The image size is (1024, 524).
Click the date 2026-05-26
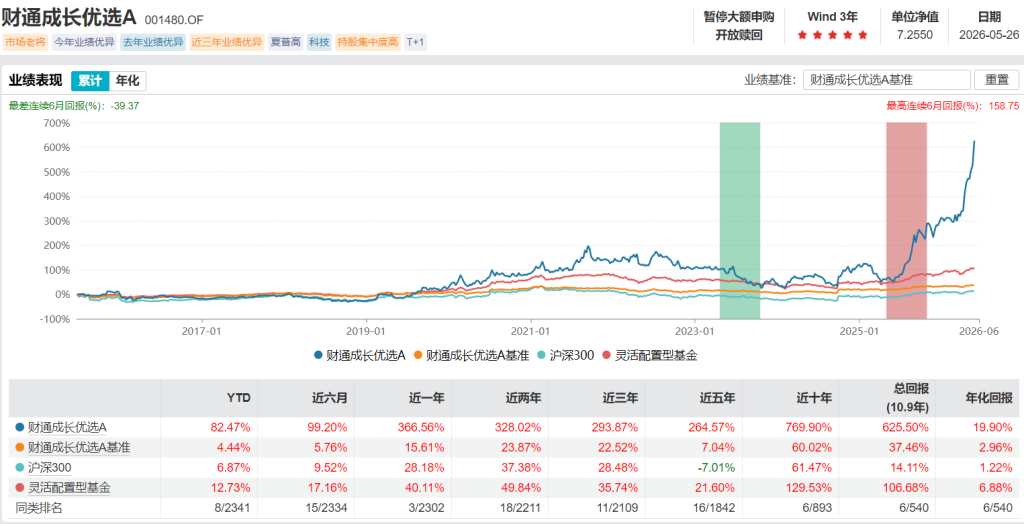point(988,35)
